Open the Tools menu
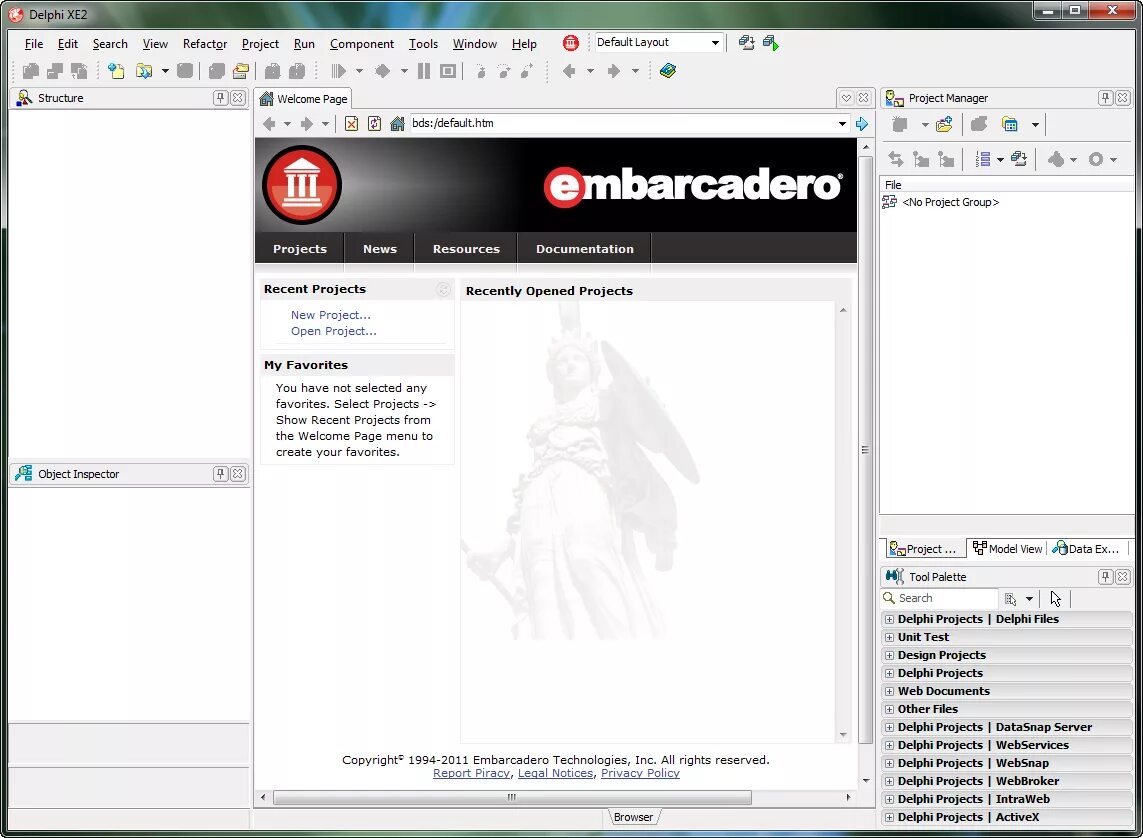This screenshot has width=1143, height=838. [423, 44]
